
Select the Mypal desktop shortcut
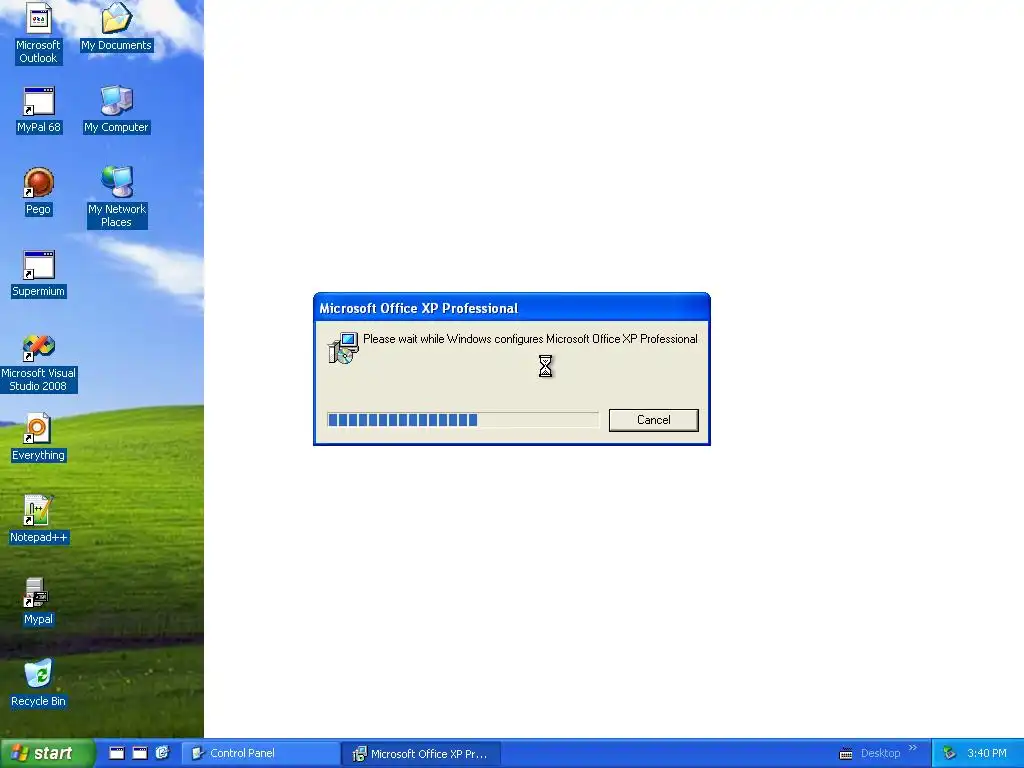coord(38,601)
